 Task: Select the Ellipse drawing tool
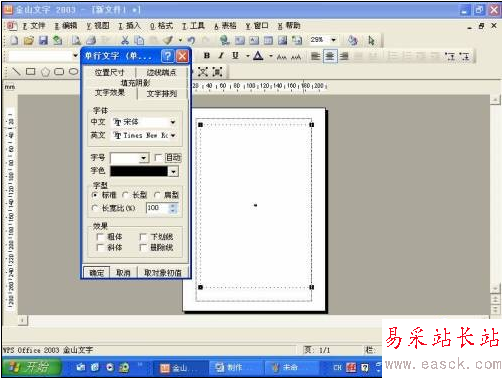pos(73,72)
